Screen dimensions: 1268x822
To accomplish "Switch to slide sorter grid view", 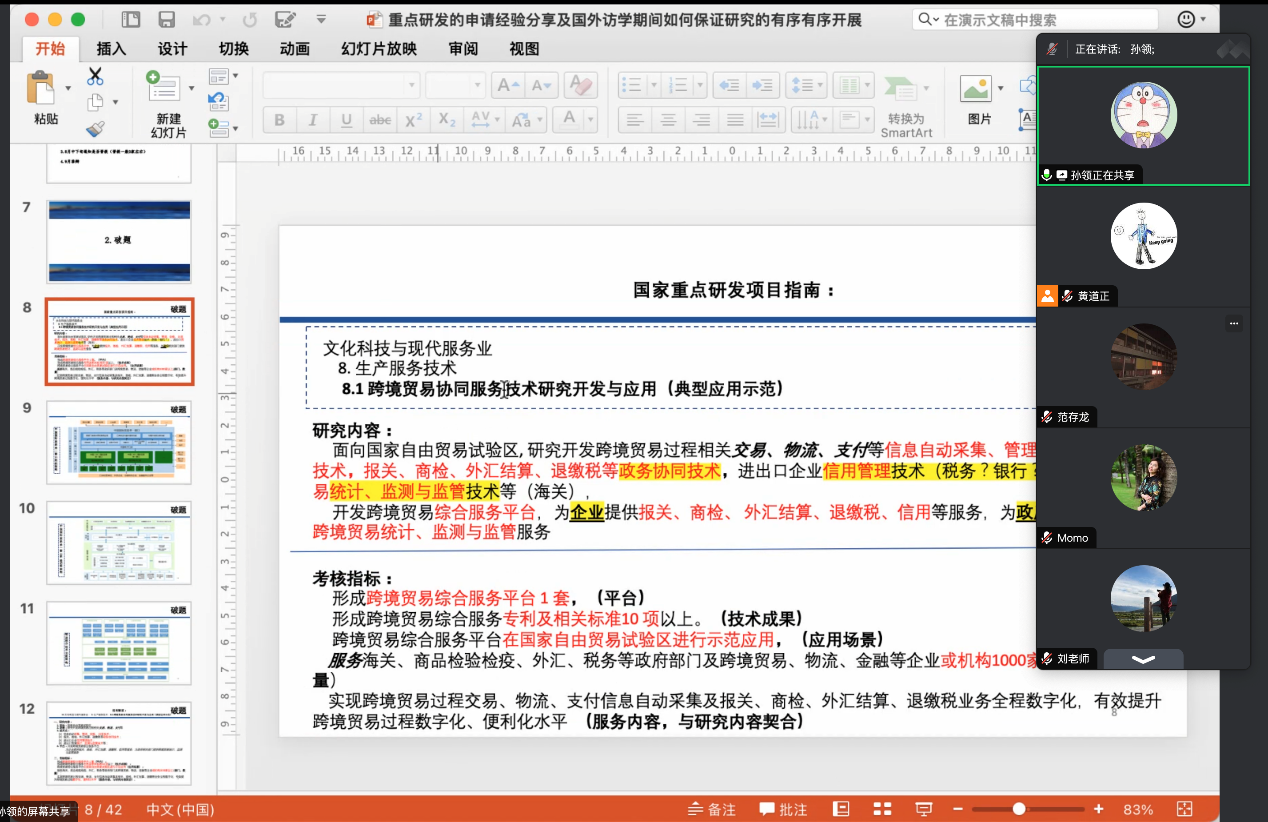I will (882, 809).
